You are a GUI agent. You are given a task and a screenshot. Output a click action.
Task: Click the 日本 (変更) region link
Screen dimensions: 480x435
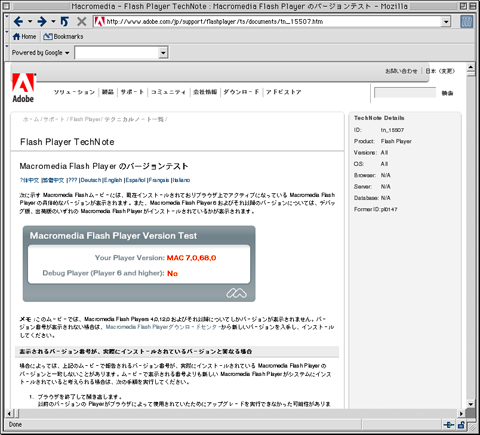[x=440, y=71]
